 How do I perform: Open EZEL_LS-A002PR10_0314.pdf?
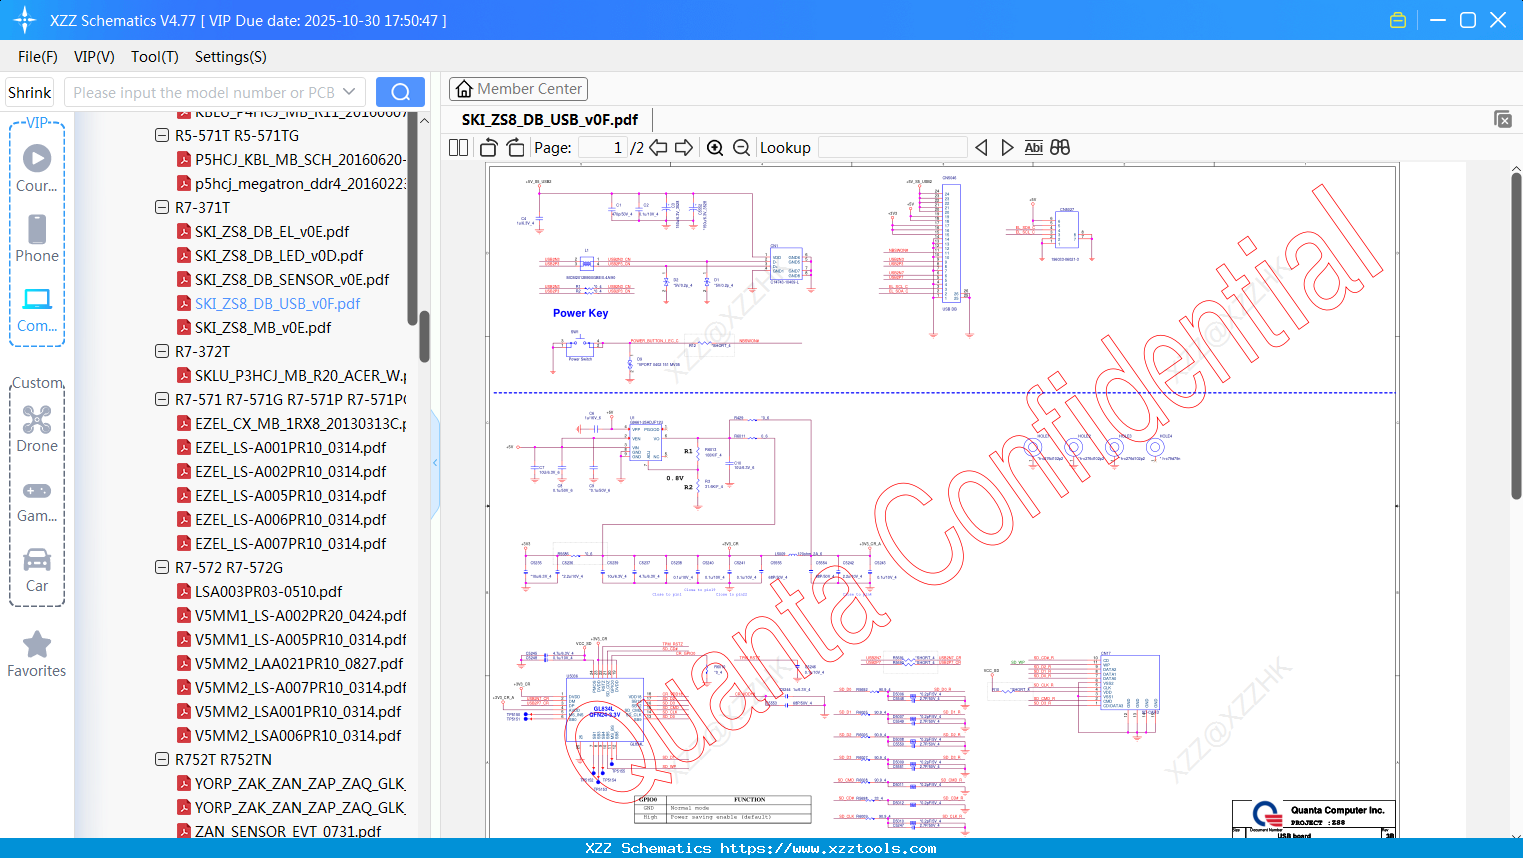tap(290, 471)
